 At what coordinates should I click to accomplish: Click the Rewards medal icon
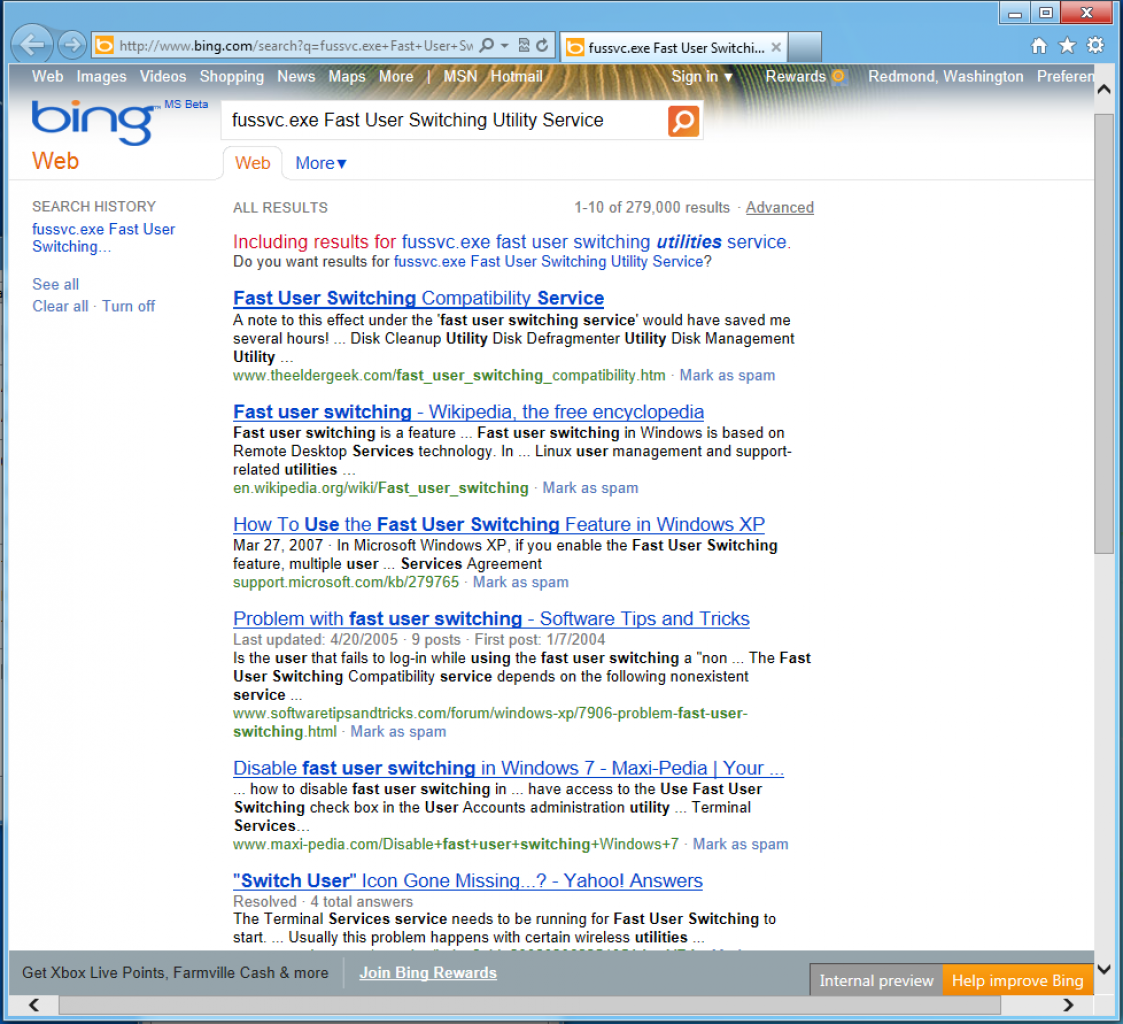click(x=838, y=77)
